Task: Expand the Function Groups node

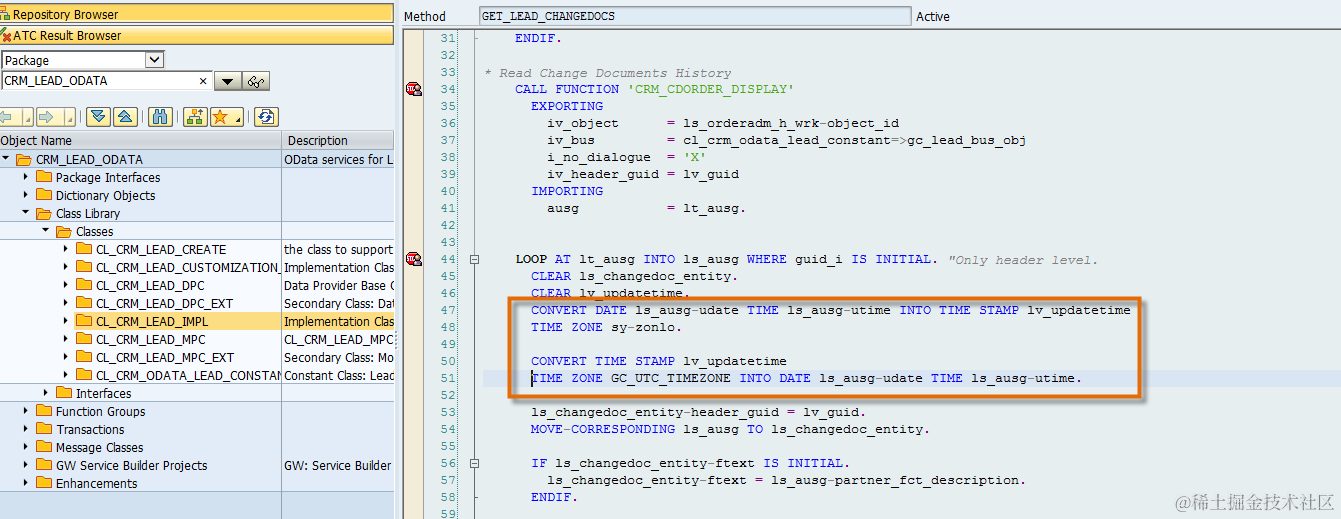Action: [26, 411]
